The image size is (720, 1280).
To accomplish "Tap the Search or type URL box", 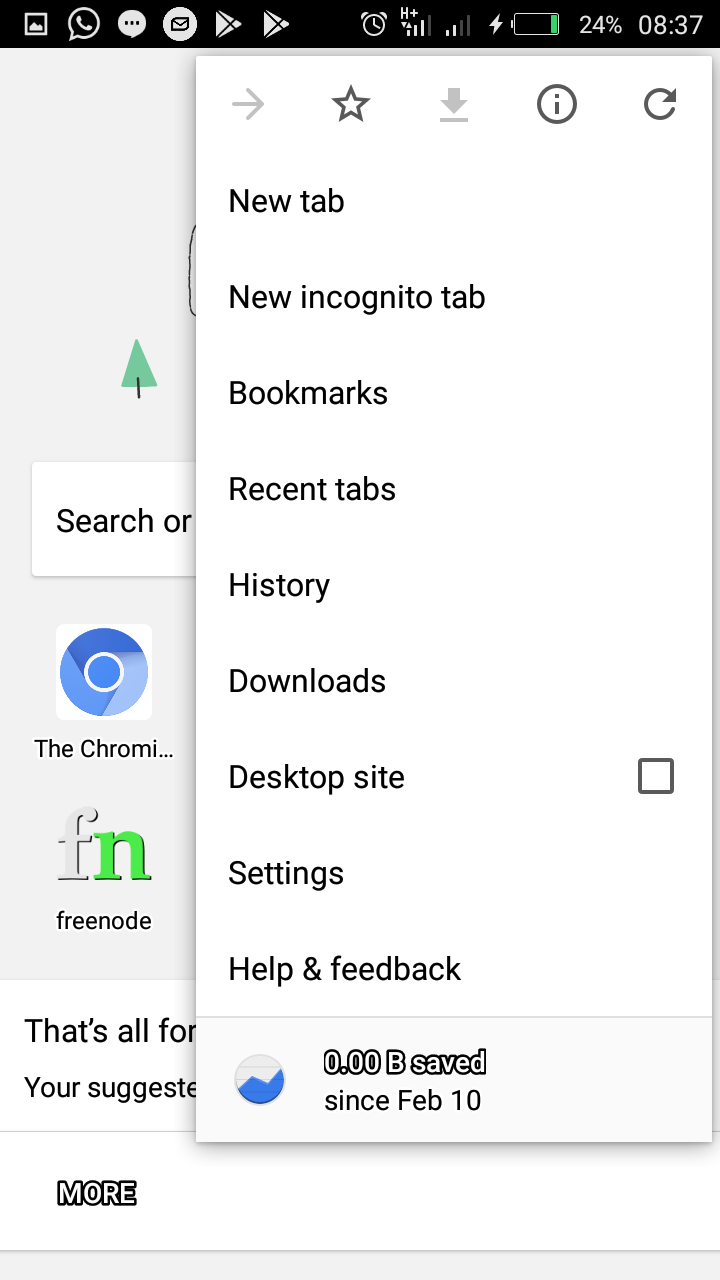I will 114,519.
